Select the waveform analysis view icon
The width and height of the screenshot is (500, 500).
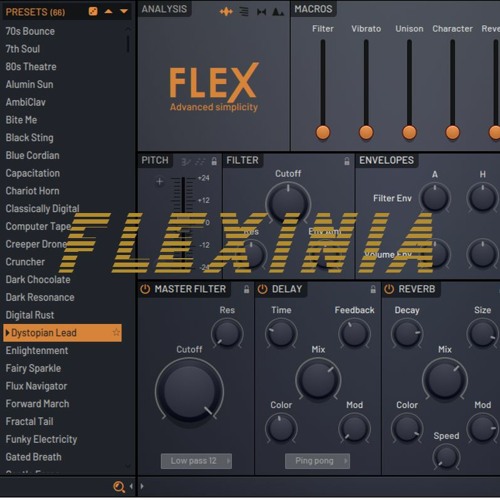coord(226,12)
